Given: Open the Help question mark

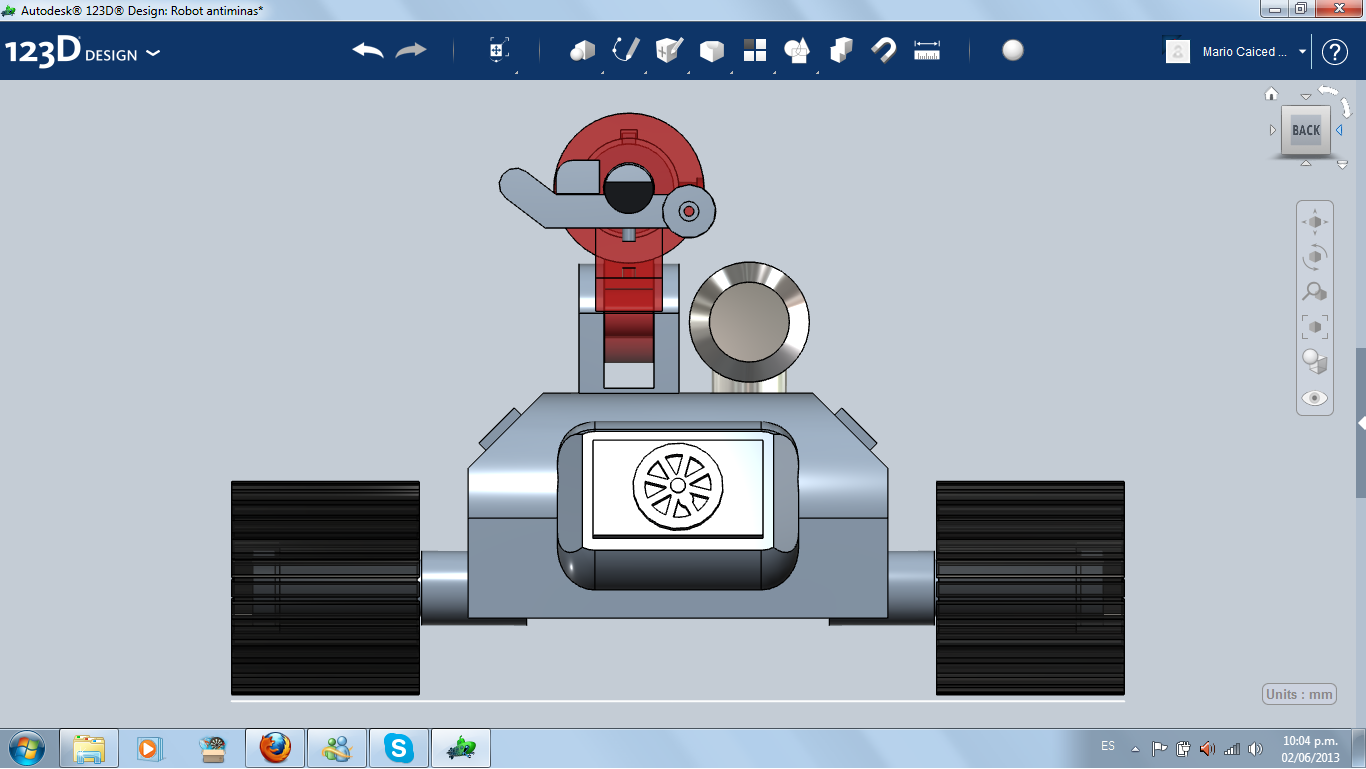Looking at the screenshot, I should click(1335, 52).
